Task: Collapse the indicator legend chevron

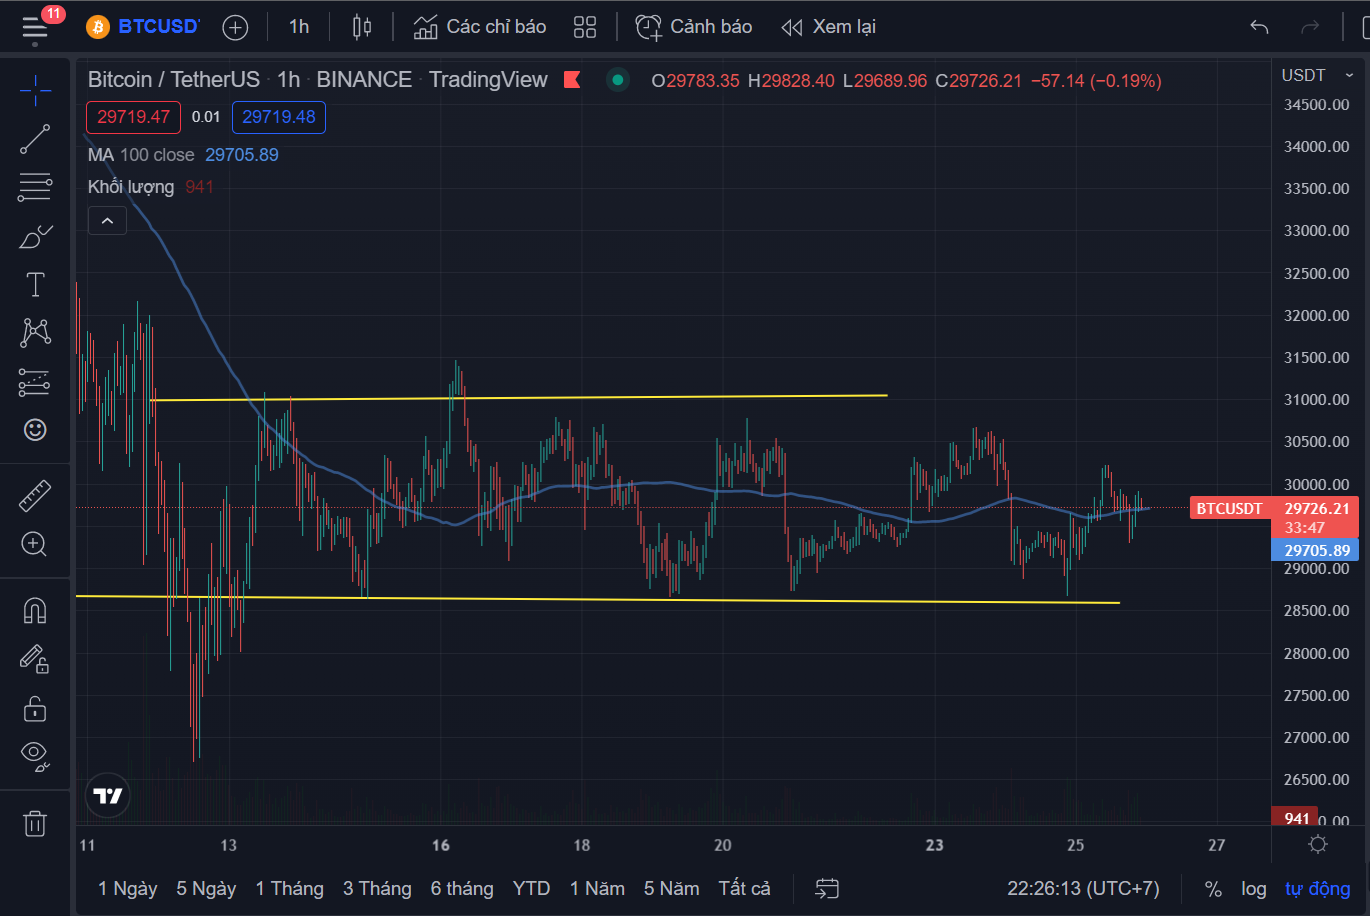Action: tap(107, 221)
